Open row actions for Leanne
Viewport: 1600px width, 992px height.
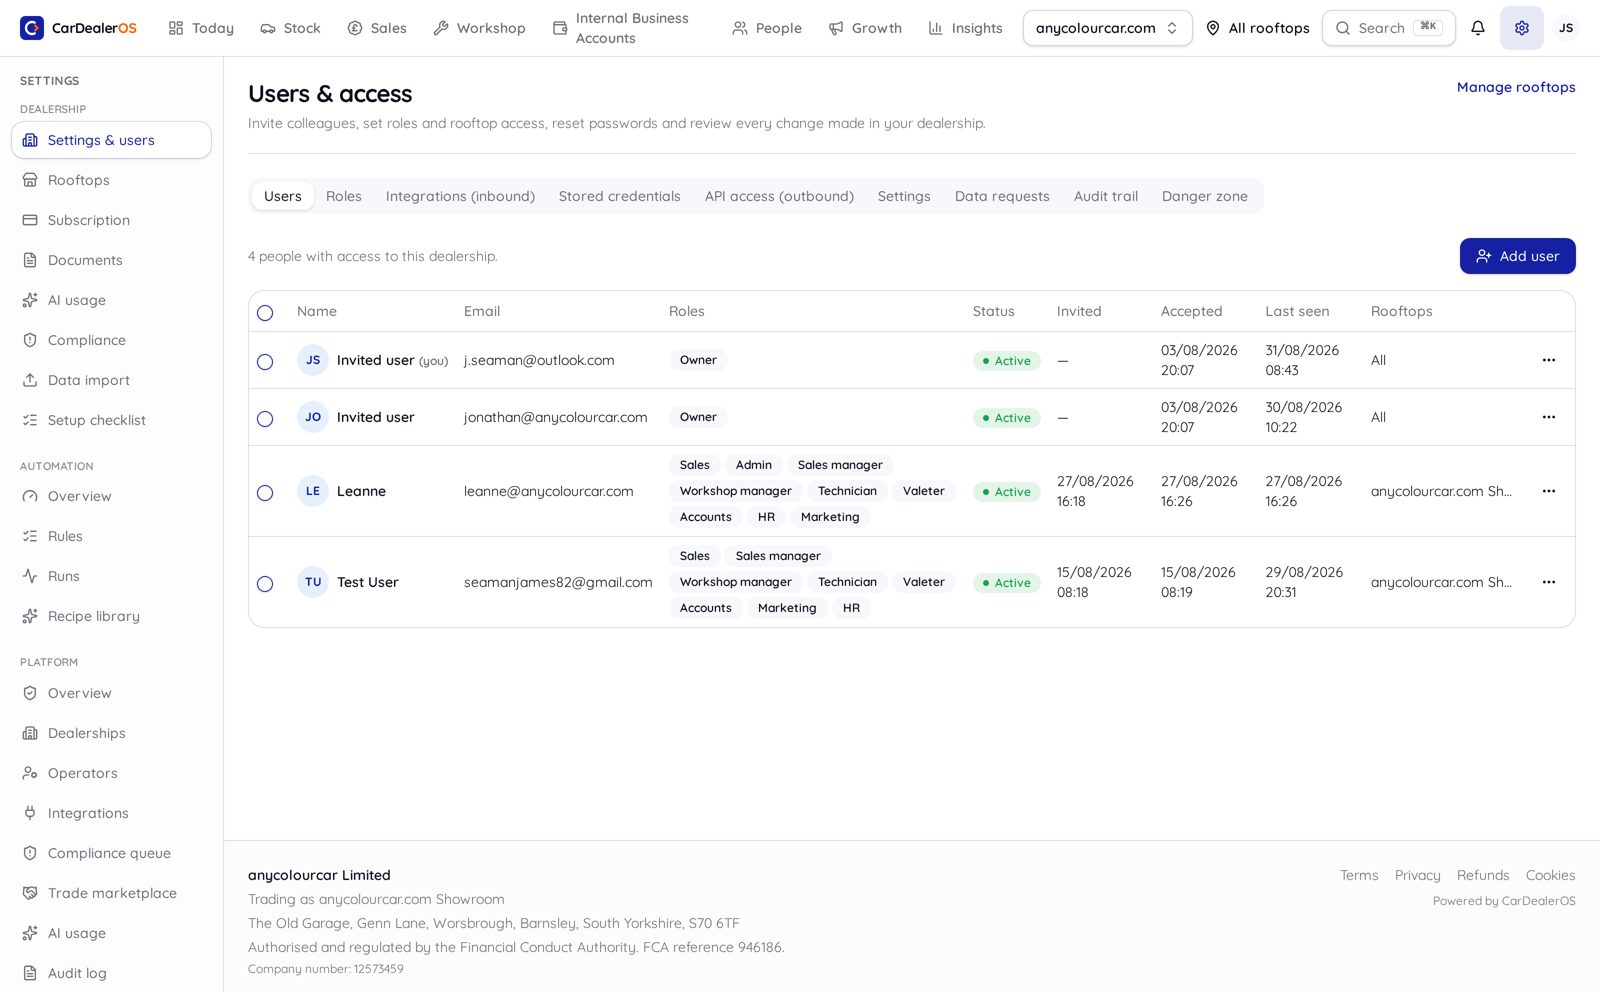coord(1548,491)
